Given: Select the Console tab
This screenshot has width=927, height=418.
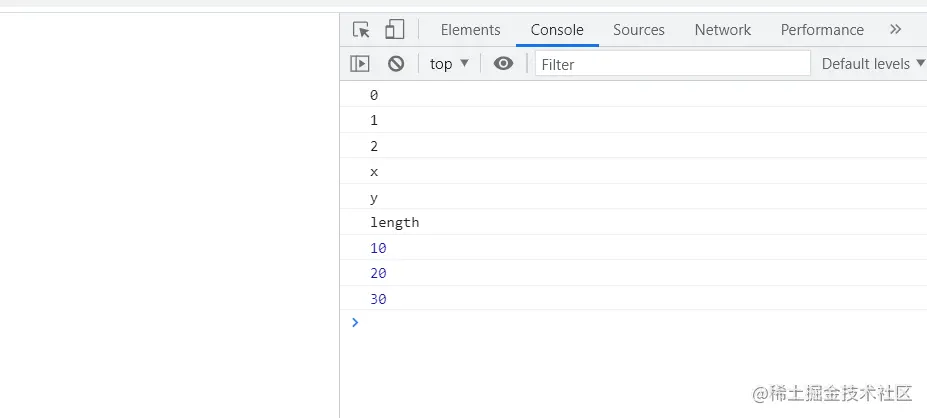Looking at the screenshot, I should click(x=557, y=30).
